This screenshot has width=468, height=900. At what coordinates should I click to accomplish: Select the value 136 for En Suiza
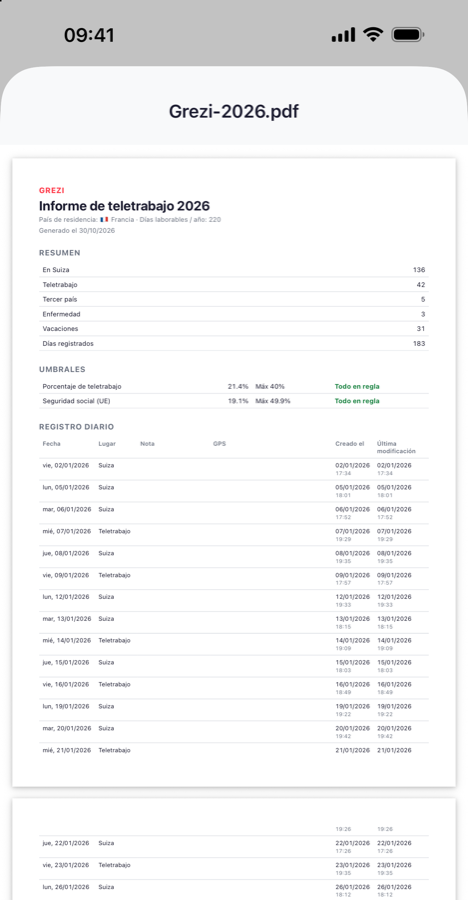[x=419, y=270]
